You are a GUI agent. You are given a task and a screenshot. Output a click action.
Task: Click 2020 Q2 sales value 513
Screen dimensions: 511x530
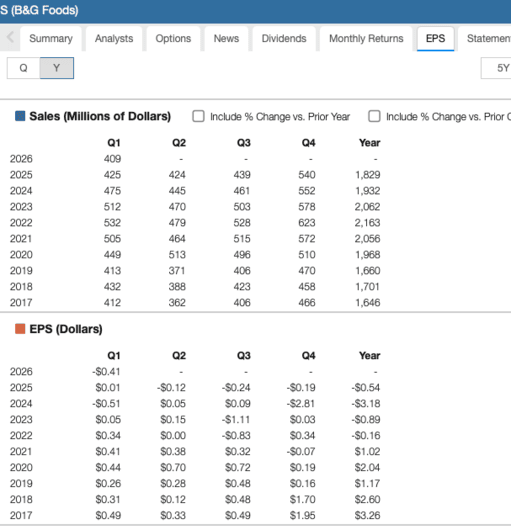[177, 255]
